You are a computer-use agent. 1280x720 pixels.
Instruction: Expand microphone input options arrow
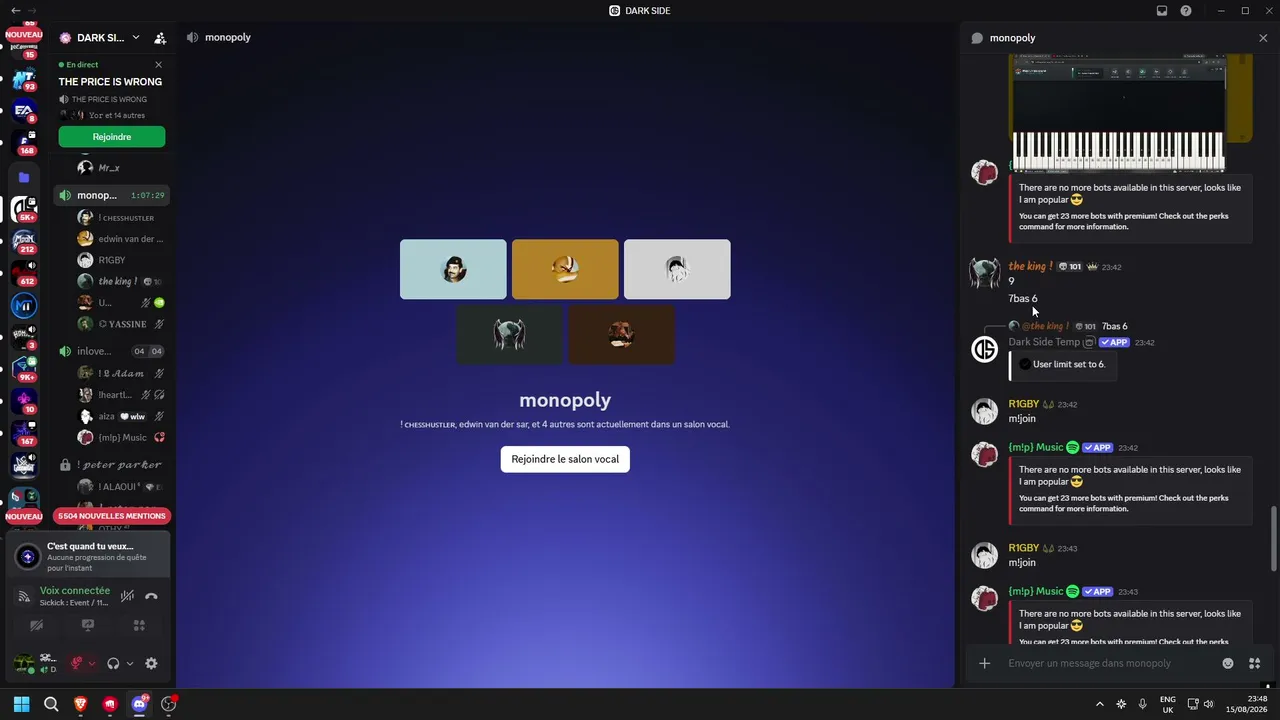pyautogui.click(x=92, y=663)
